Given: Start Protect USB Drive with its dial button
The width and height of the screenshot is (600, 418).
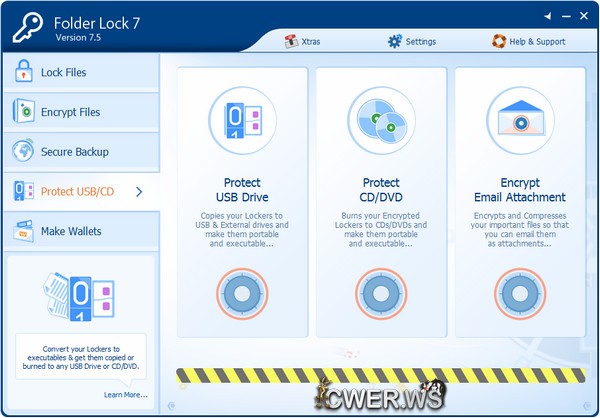Looking at the screenshot, I should tap(242, 294).
